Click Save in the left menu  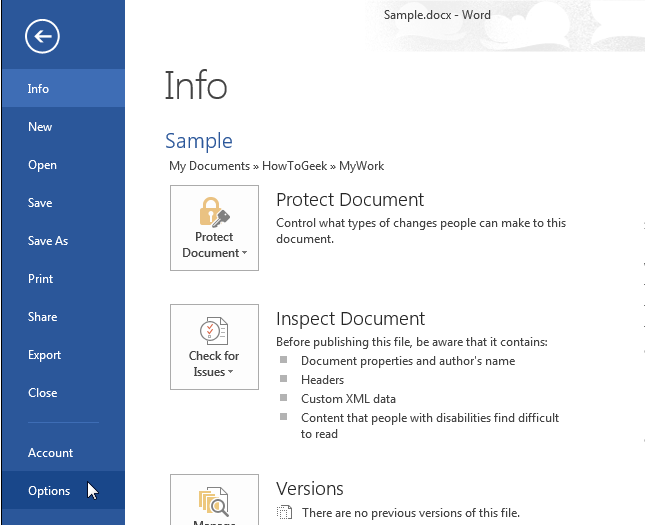[x=40, y=203]
